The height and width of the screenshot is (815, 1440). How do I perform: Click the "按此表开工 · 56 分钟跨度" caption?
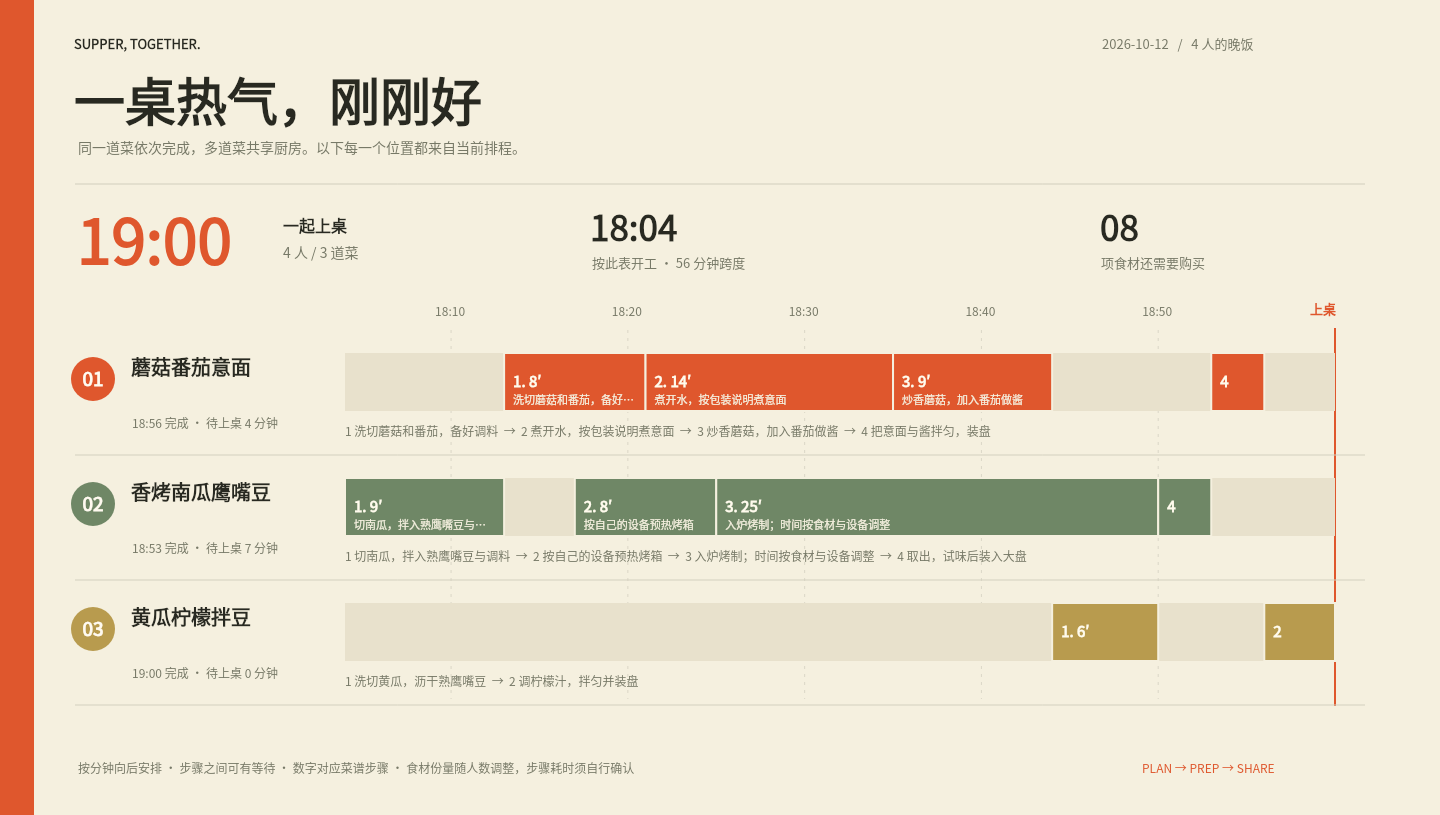coord(668,264)
